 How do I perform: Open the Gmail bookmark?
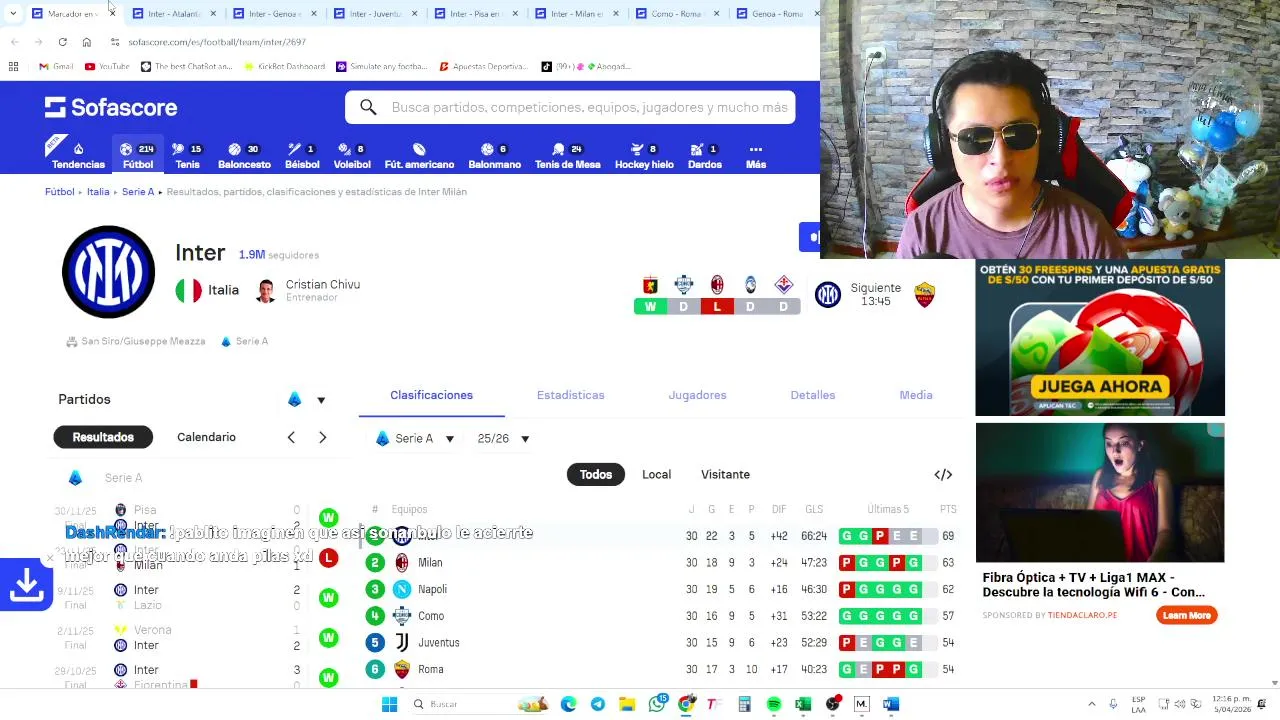(x=56, y=66)
